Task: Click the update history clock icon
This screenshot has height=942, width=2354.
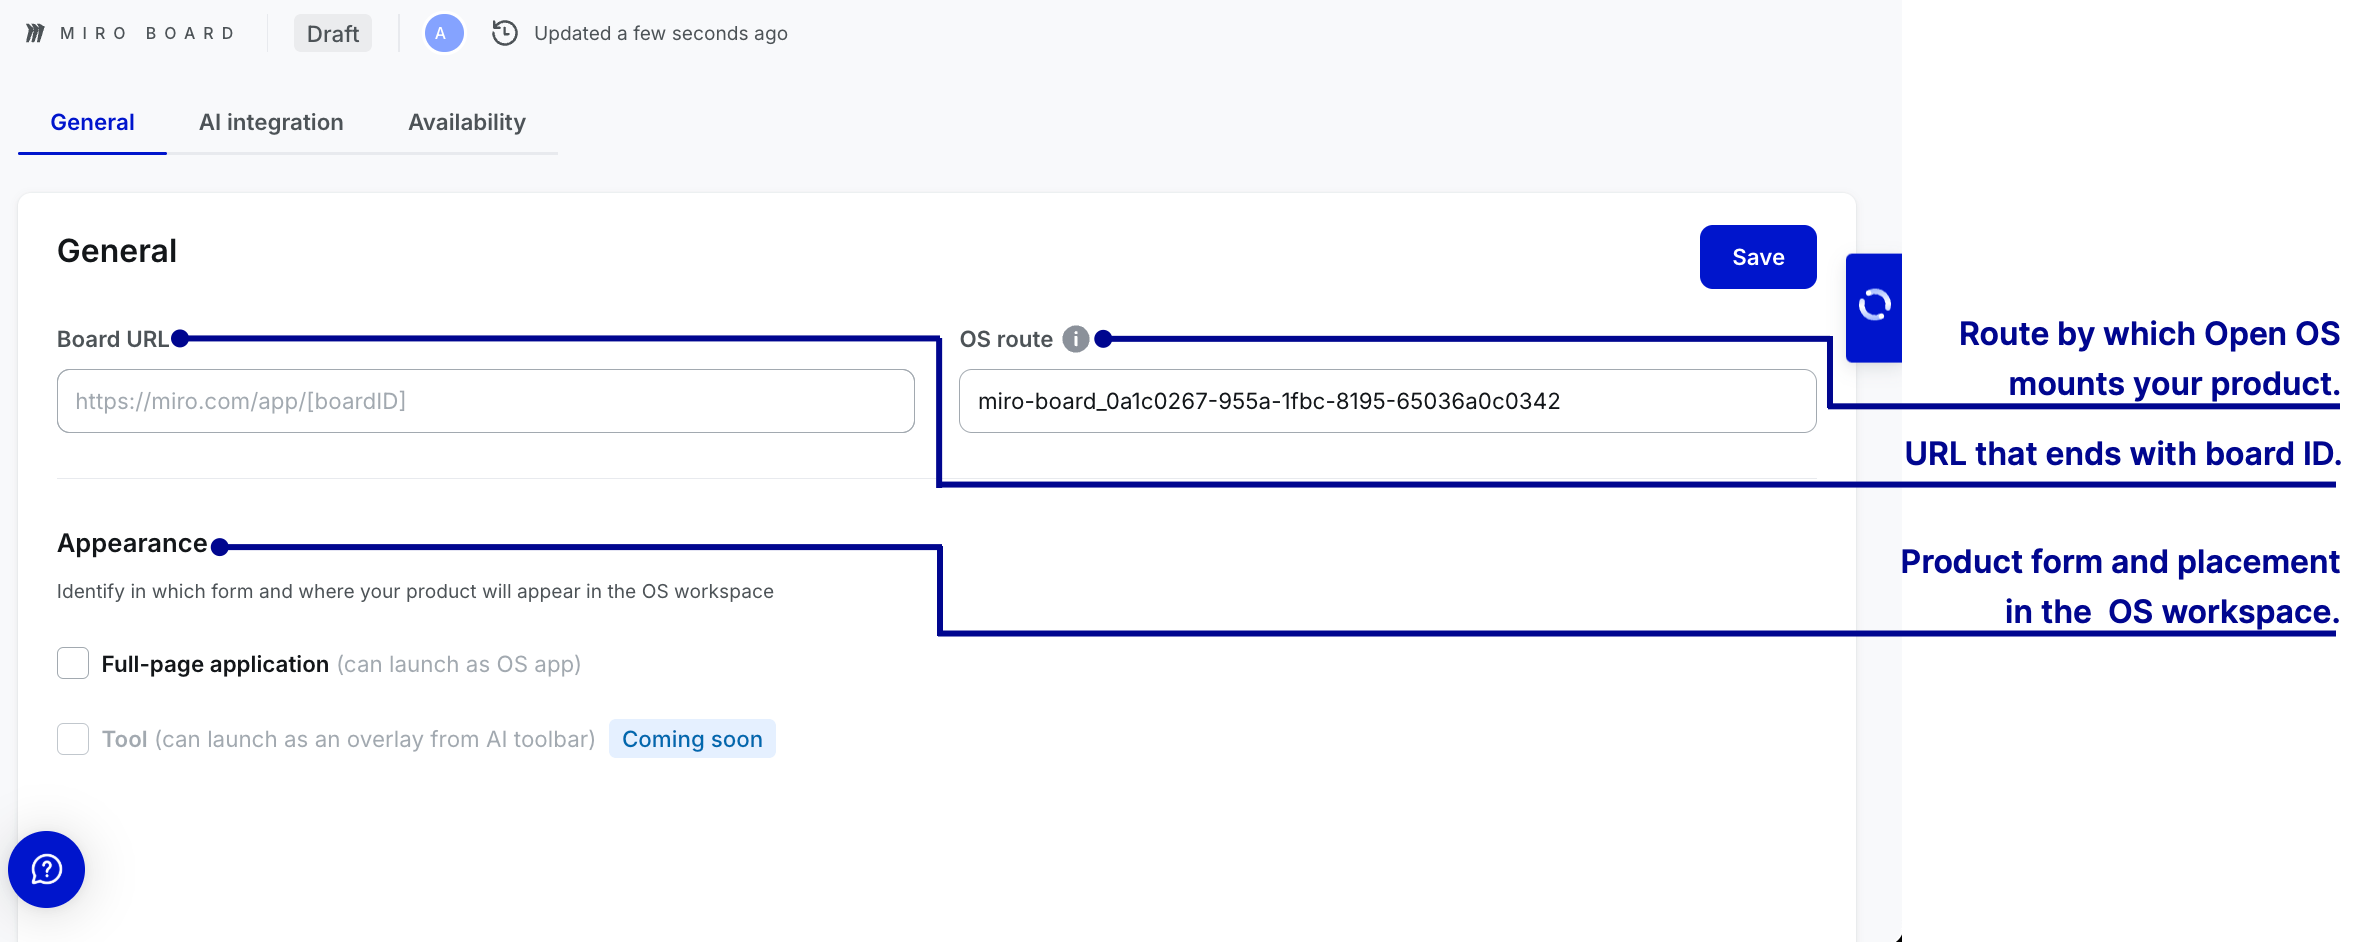Action: coord(505,33)
